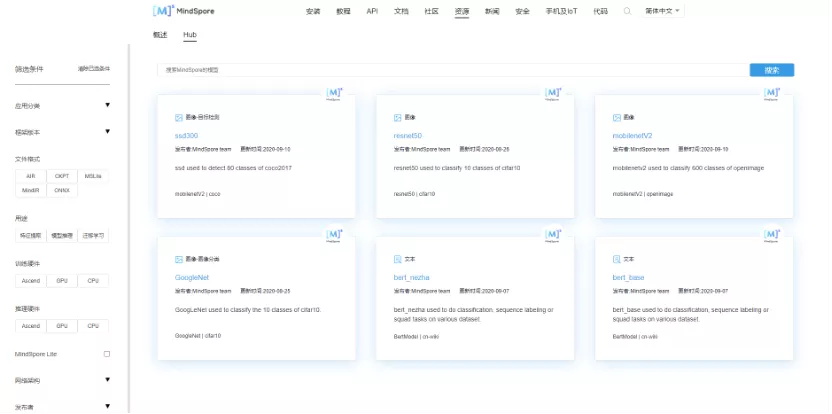Open the 简体中文 language dropdown
The height and width of the screenshot is (414, 832).
(664, 11)
